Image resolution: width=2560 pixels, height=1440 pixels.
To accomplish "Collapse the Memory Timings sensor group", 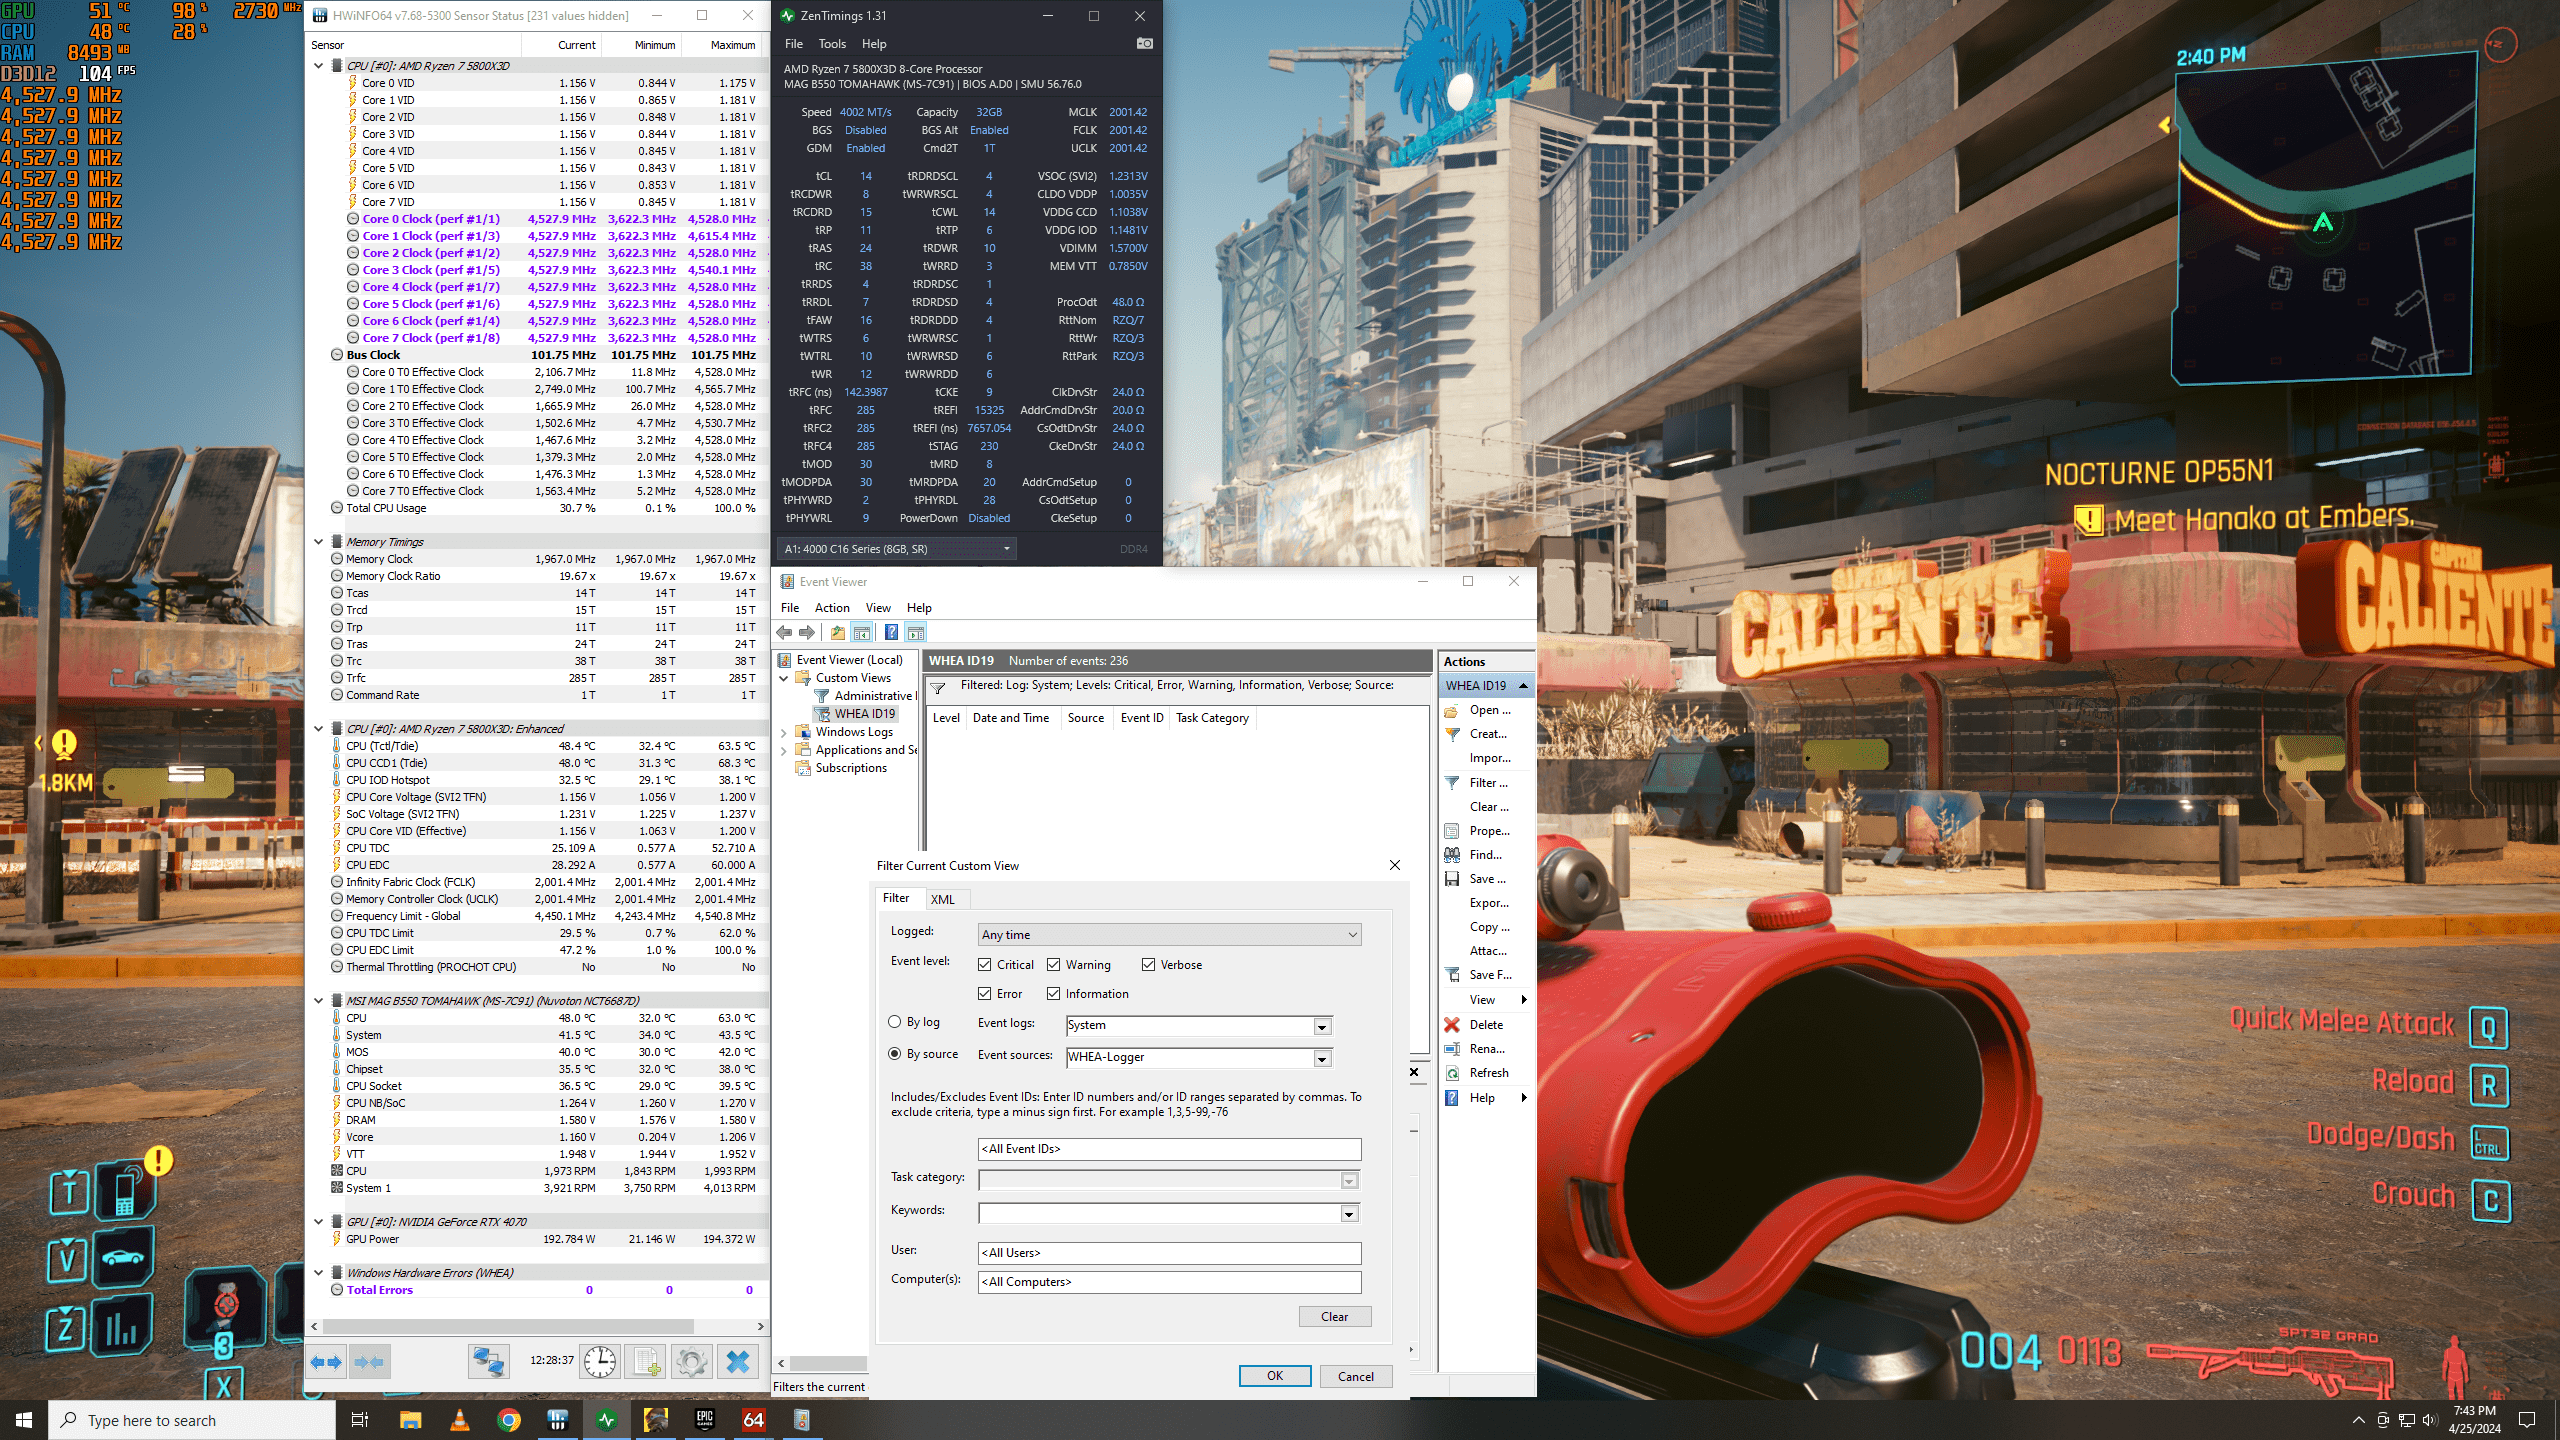I will coord(318,542).
